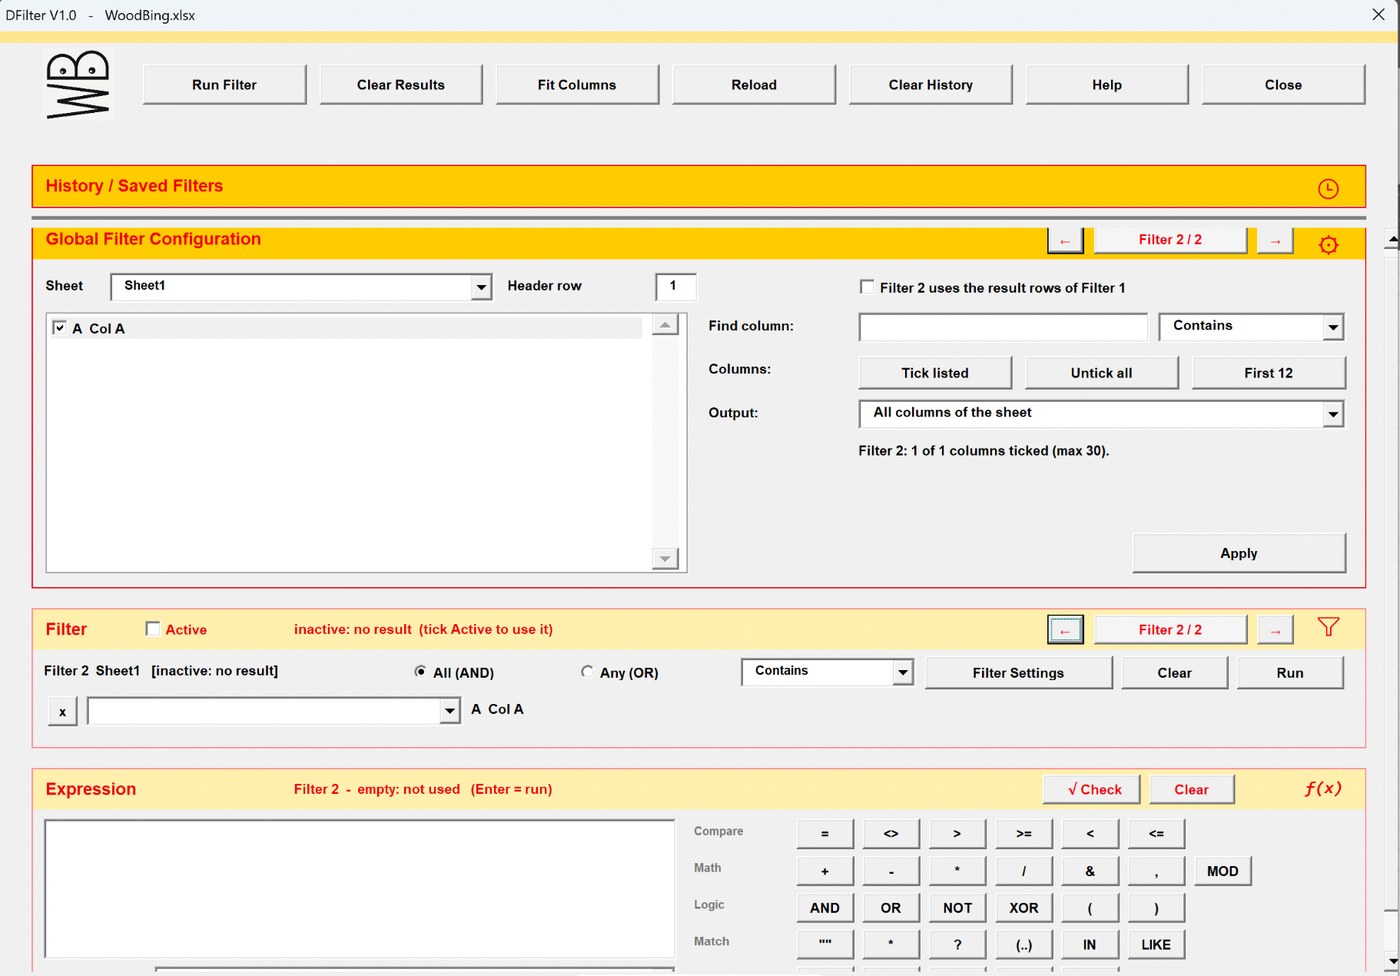Insert the question mark wildcard
This screenshot has width=1400, height=976.
[x=957, y=944]
